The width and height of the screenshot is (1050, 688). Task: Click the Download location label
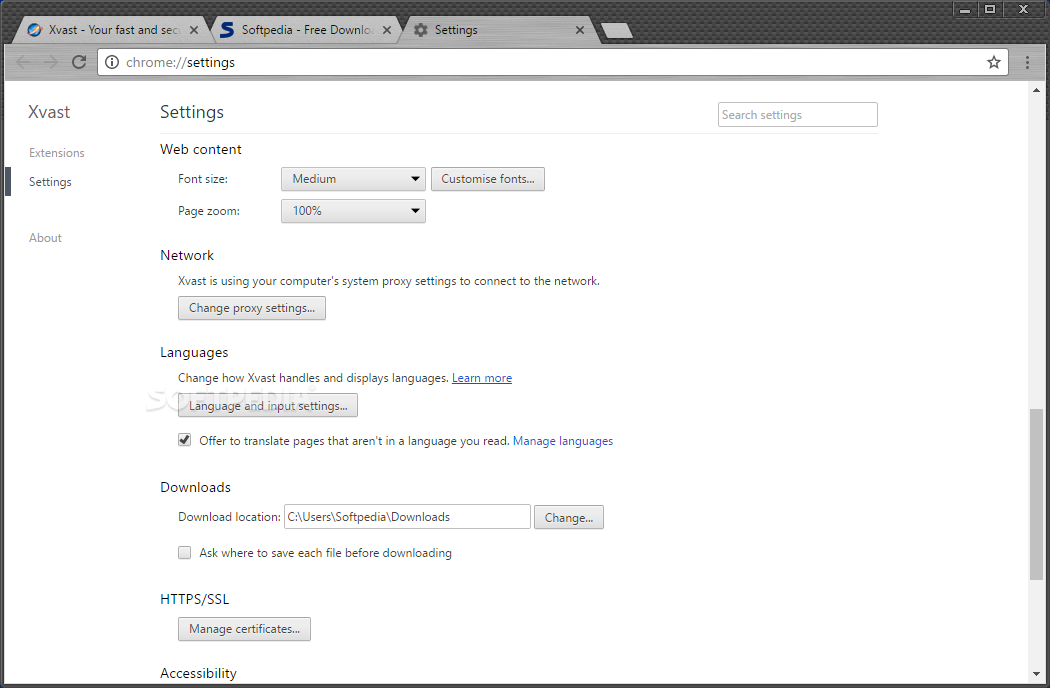pyautogui.click(x=229, y=517)
